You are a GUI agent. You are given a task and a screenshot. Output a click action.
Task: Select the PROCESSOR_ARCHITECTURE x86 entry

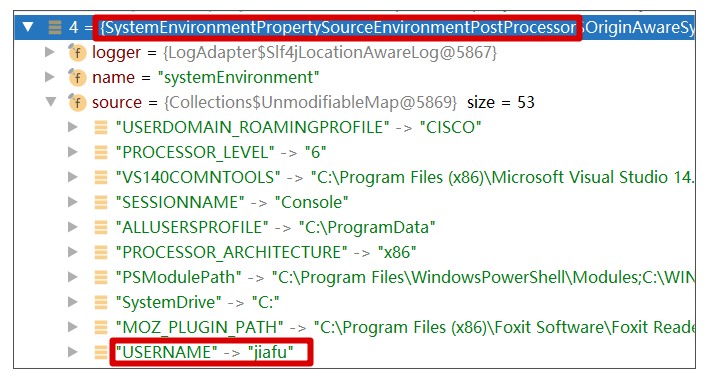266,252
